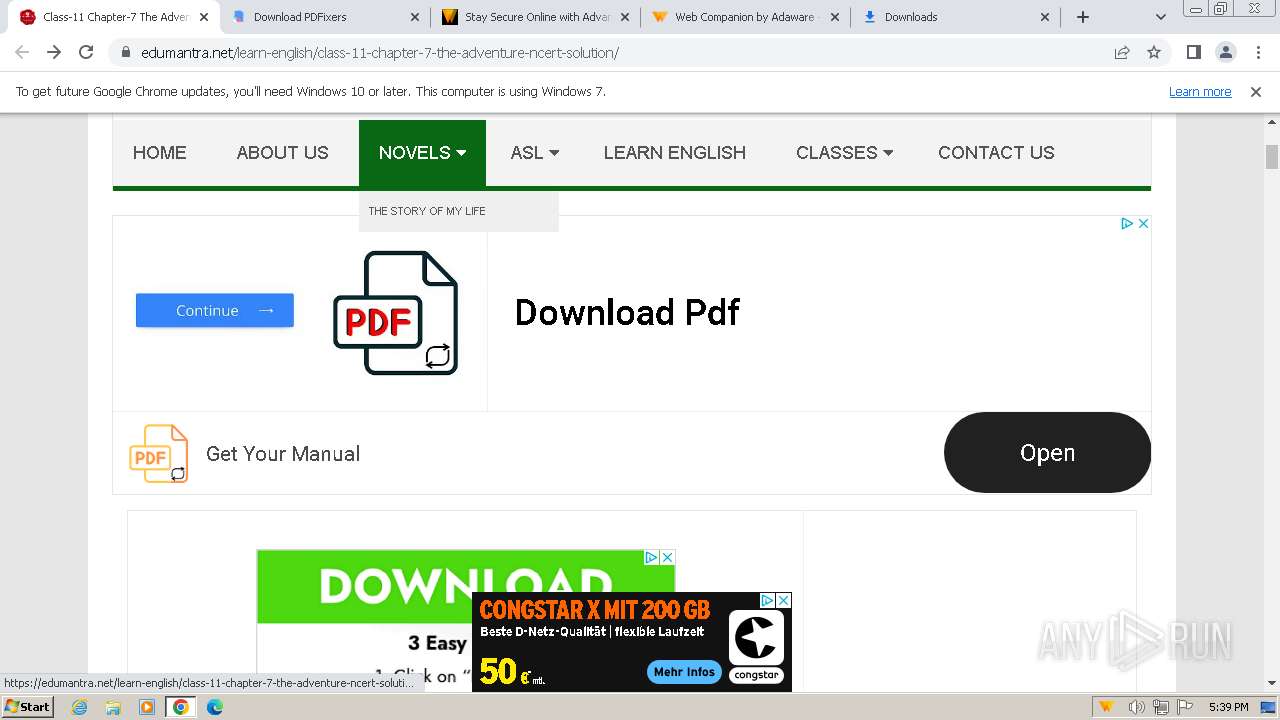Open the ABOUT US menu item
The image size is (1280, 720).
tap(282, 152)
